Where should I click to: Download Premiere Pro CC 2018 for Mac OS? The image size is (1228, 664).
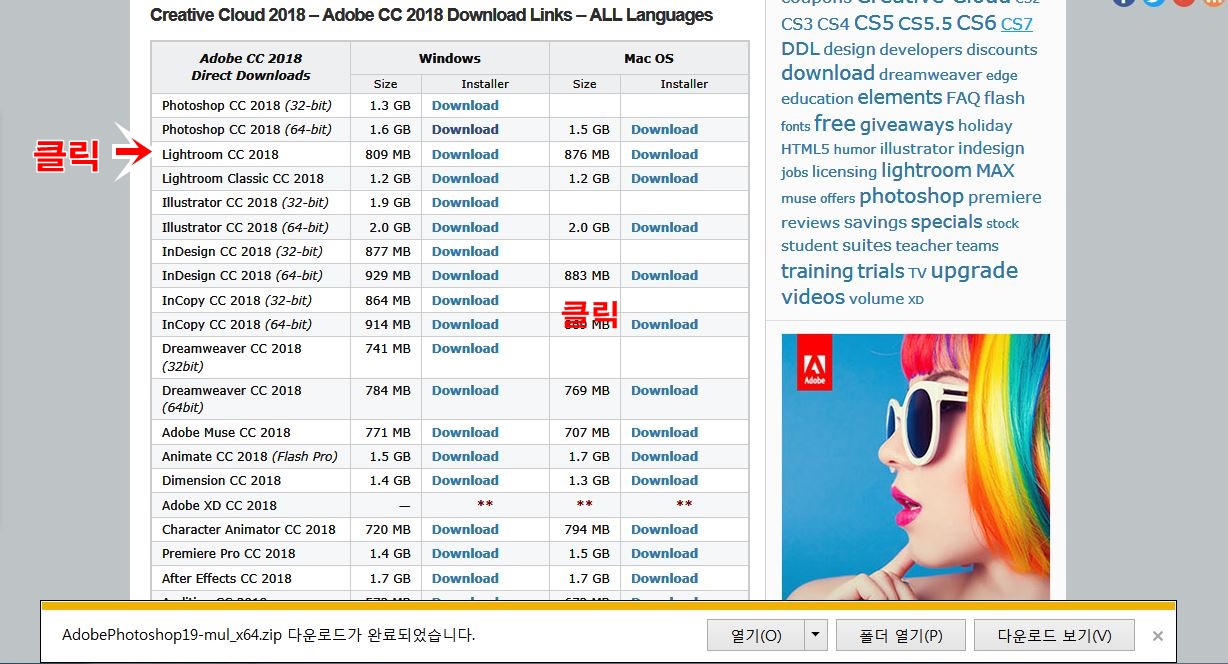pos(664,553)
